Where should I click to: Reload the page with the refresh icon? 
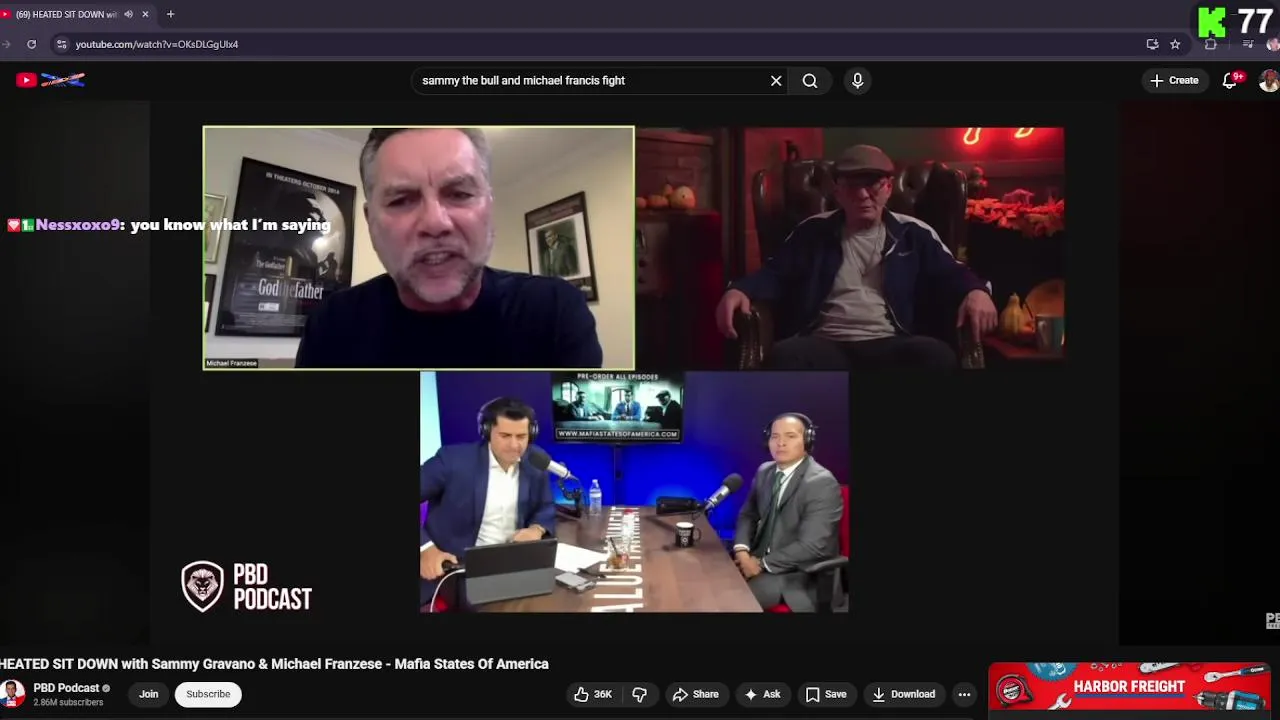[32, 44]
